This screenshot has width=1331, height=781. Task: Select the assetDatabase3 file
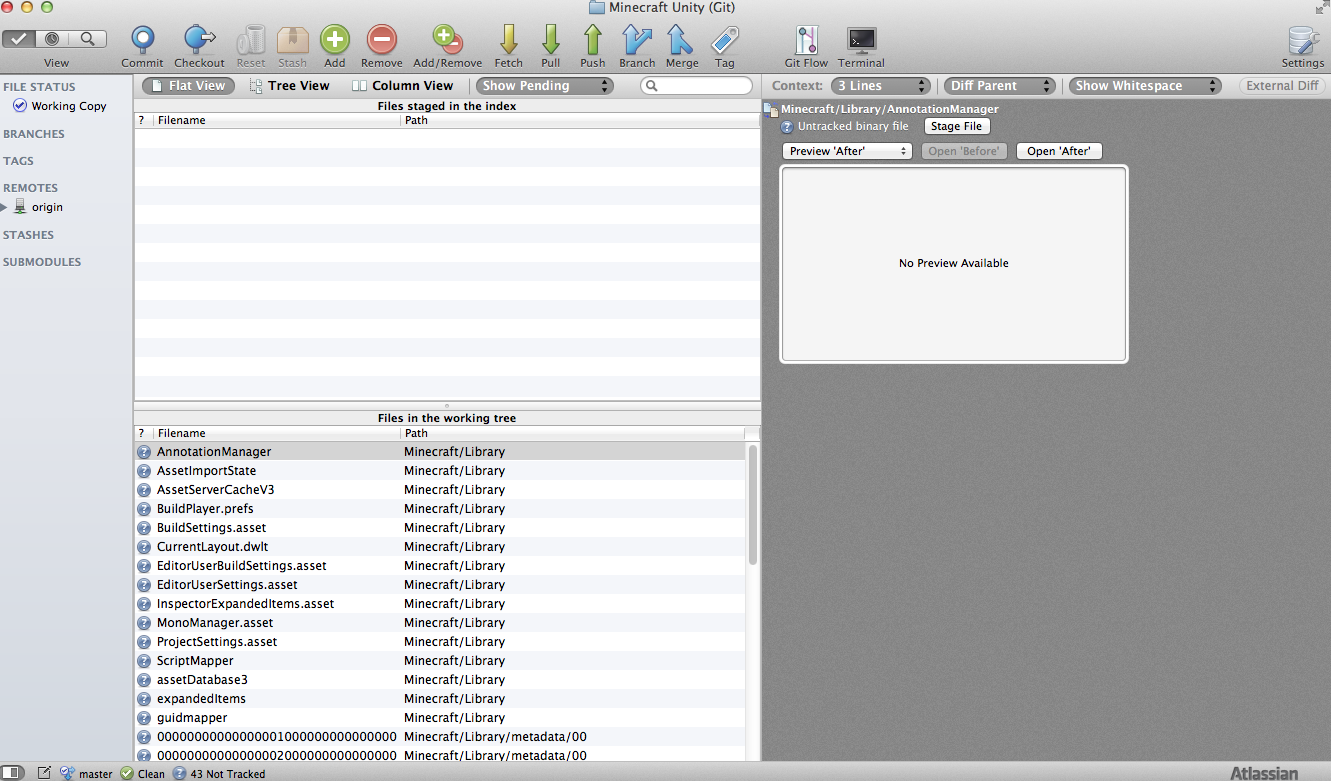click(440, 680)
